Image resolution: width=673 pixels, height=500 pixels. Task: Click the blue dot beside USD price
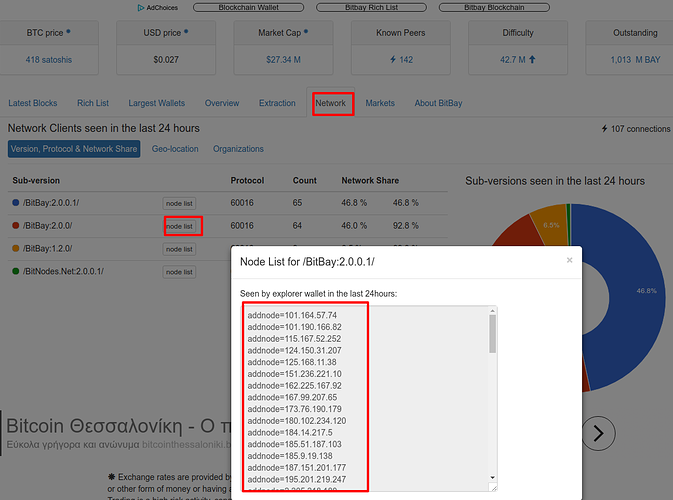tap(186, 31)
